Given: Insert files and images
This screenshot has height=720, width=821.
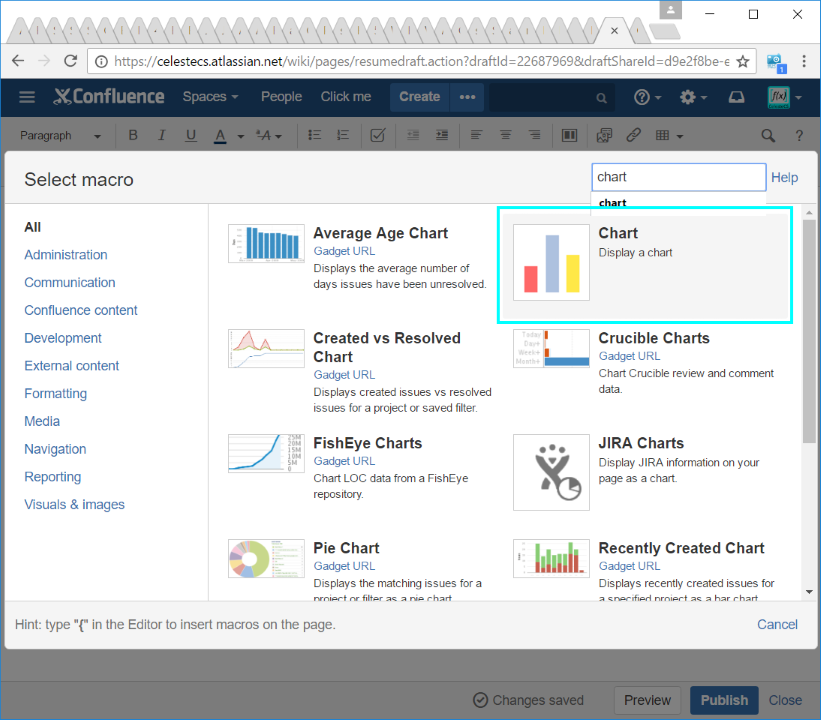Looking at the screenshot, I should 604,136.
